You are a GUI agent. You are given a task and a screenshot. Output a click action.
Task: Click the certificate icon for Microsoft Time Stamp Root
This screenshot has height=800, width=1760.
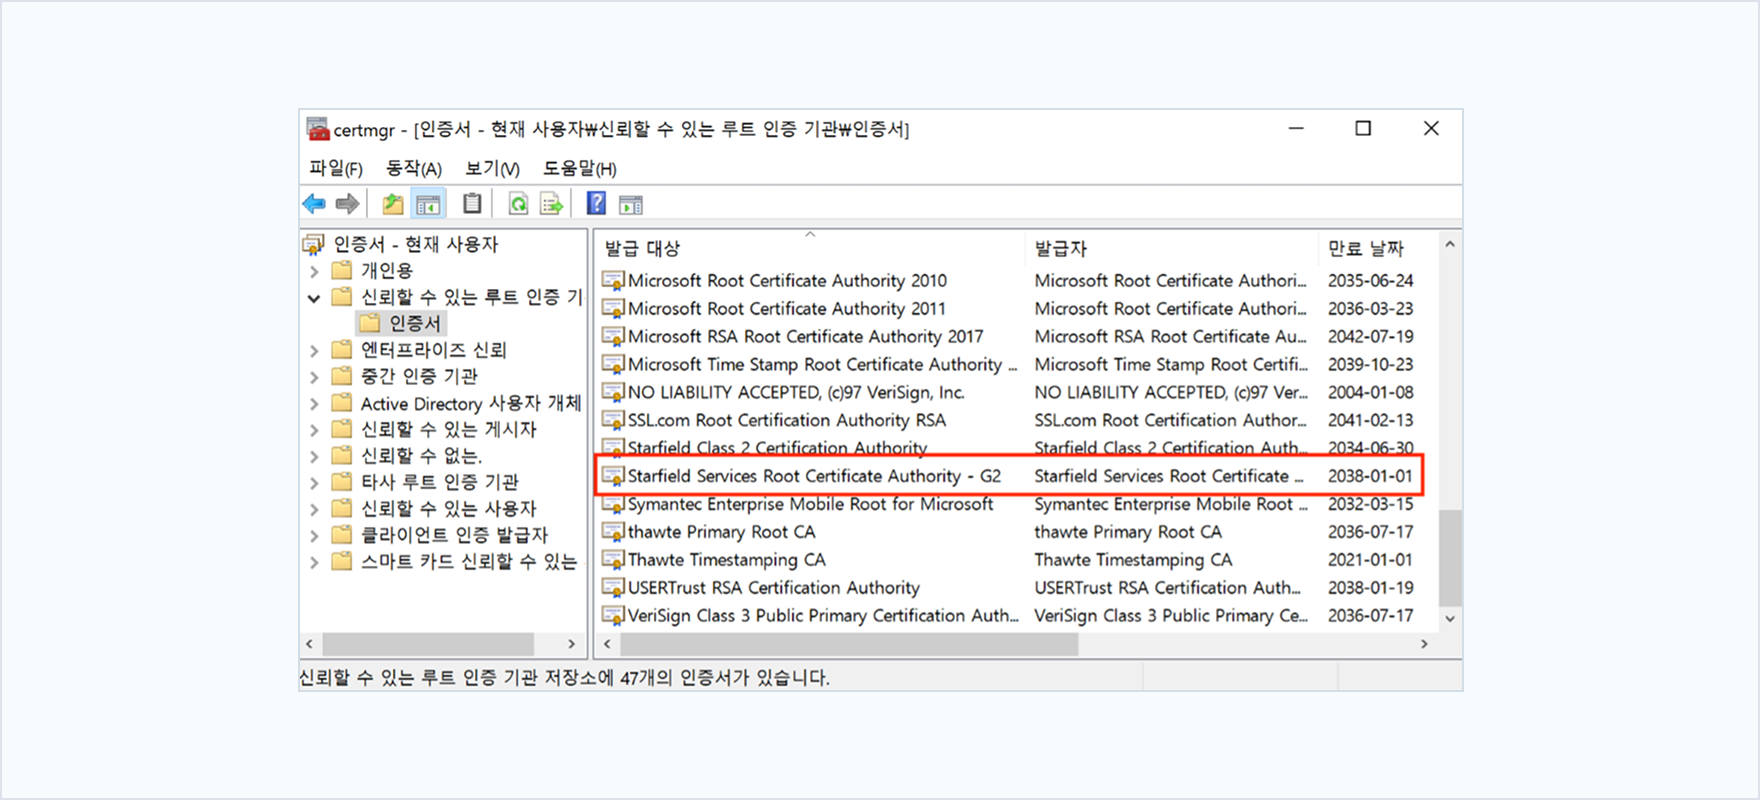[613, 364]
